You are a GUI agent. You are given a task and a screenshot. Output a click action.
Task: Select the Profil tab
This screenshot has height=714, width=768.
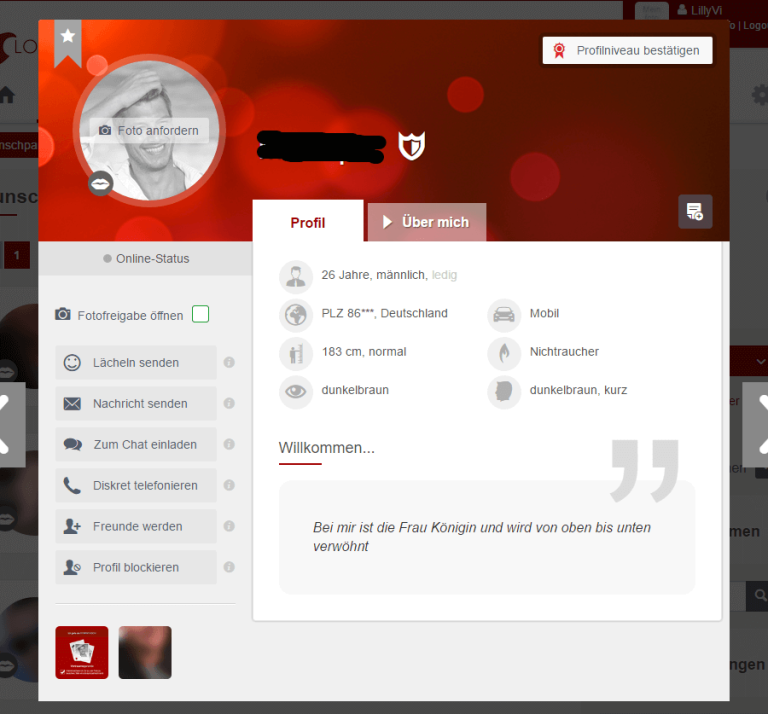pos(308,222)
